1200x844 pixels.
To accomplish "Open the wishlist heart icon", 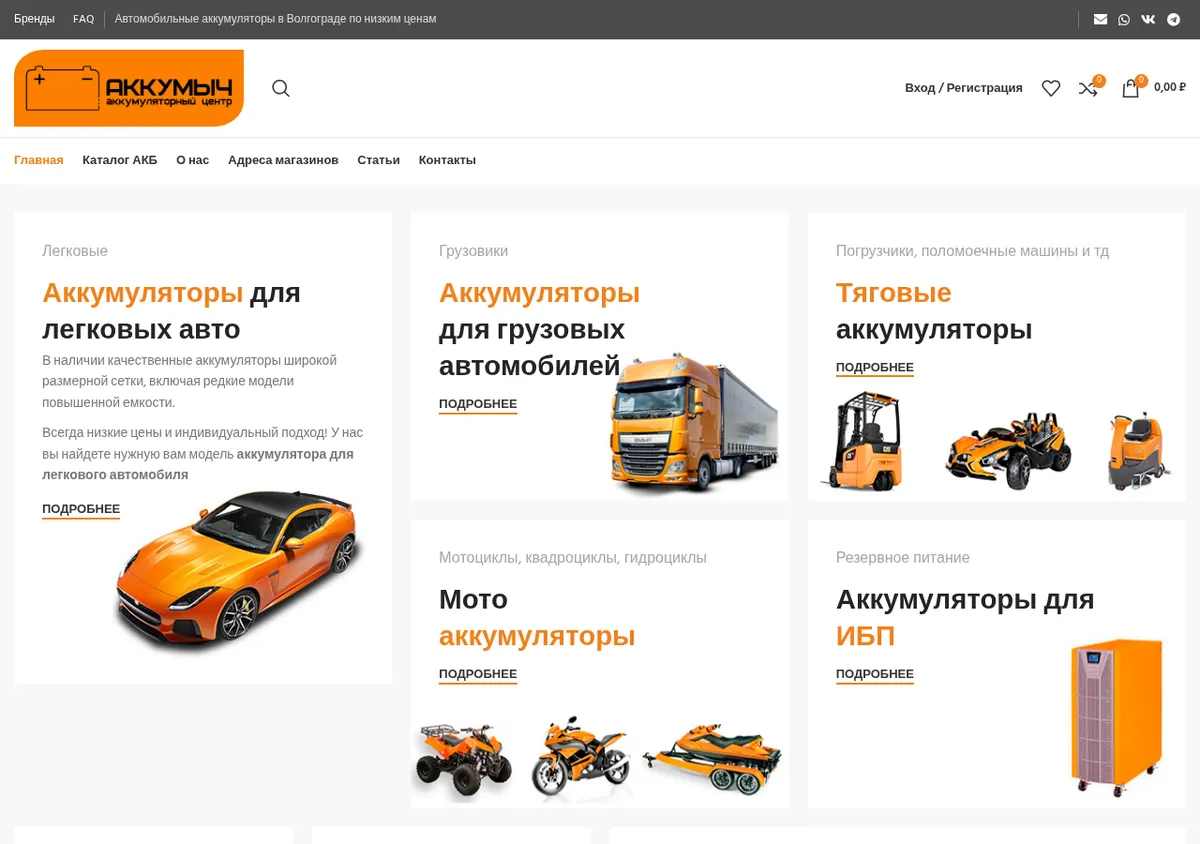I will point(1051,88).
